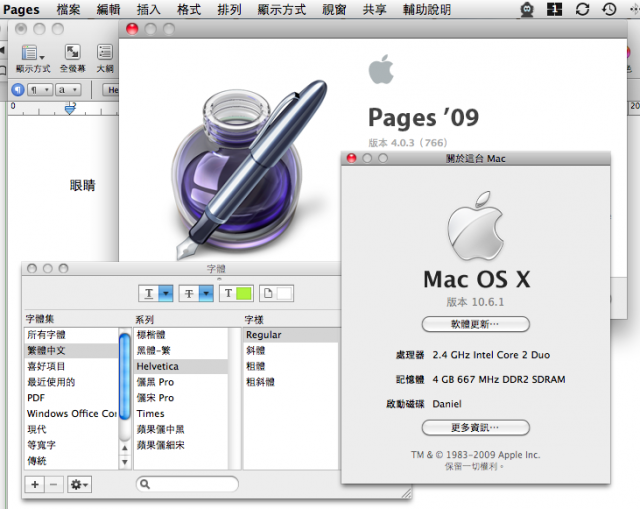Select Regular typeface
This screenshot has width=640, height=509.
tap(291, 335)
